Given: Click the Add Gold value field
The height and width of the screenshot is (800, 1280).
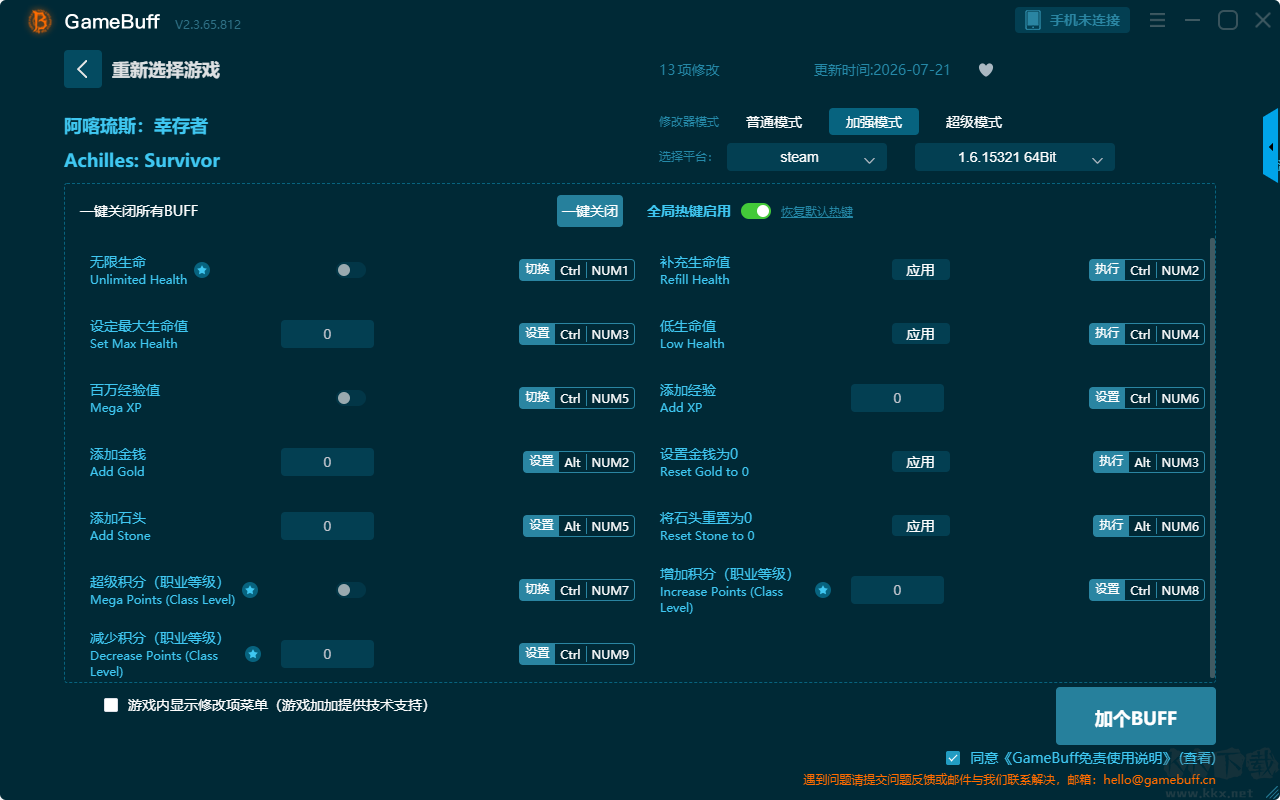Looking at the screenshot, I should point(327,462).
